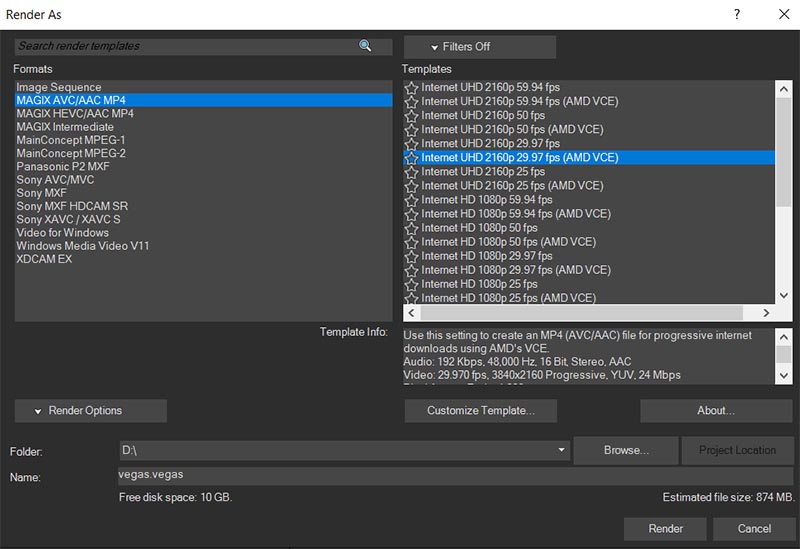Select the Sony MXF format row
This screenshot has width=800, height=549.
[x=204, y=193]
